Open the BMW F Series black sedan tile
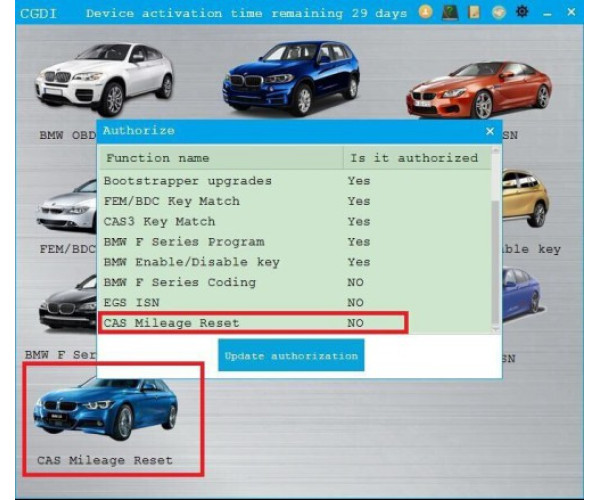Screen dimensions: 600x500 point(68,302)
